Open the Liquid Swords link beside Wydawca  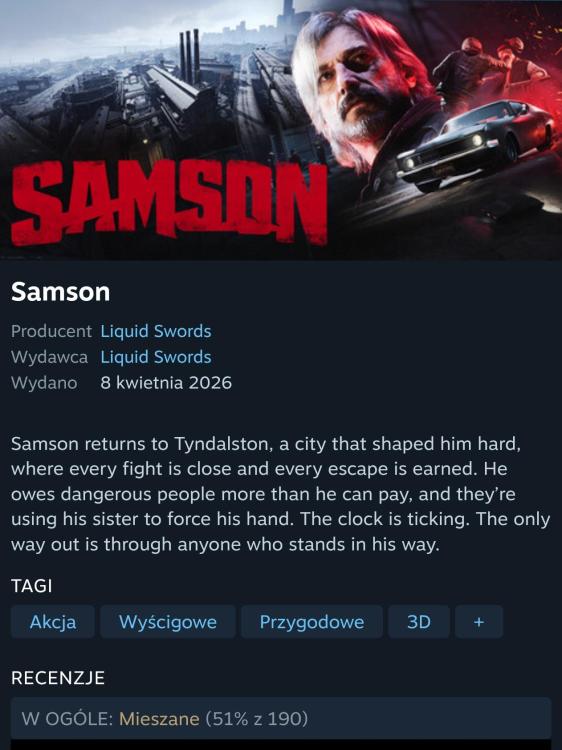click(155, 357)
